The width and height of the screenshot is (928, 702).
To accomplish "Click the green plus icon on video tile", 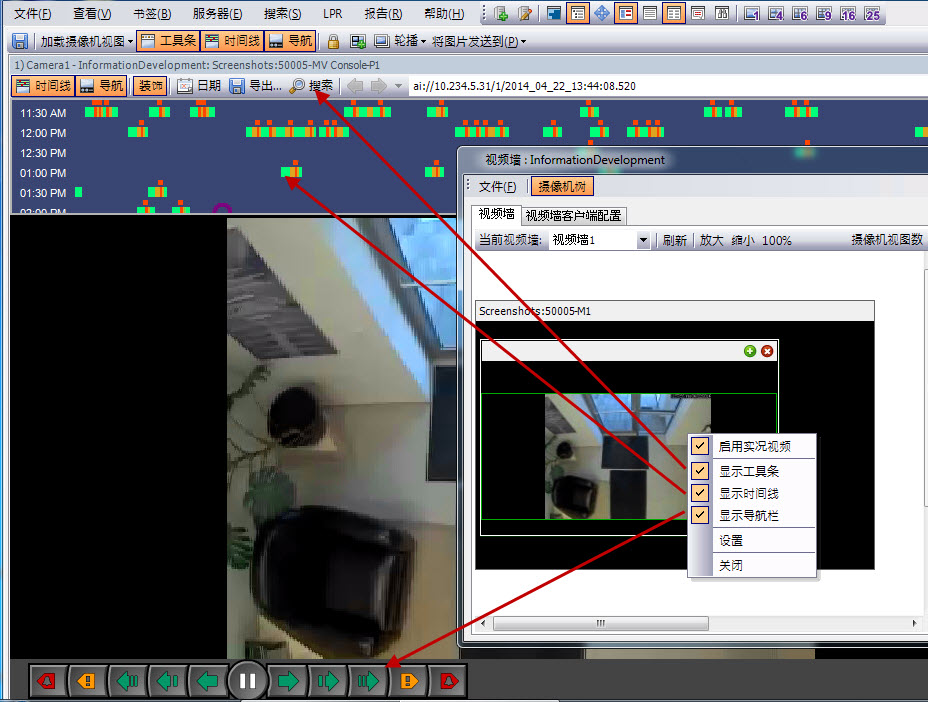I will [x=750, y=351].
